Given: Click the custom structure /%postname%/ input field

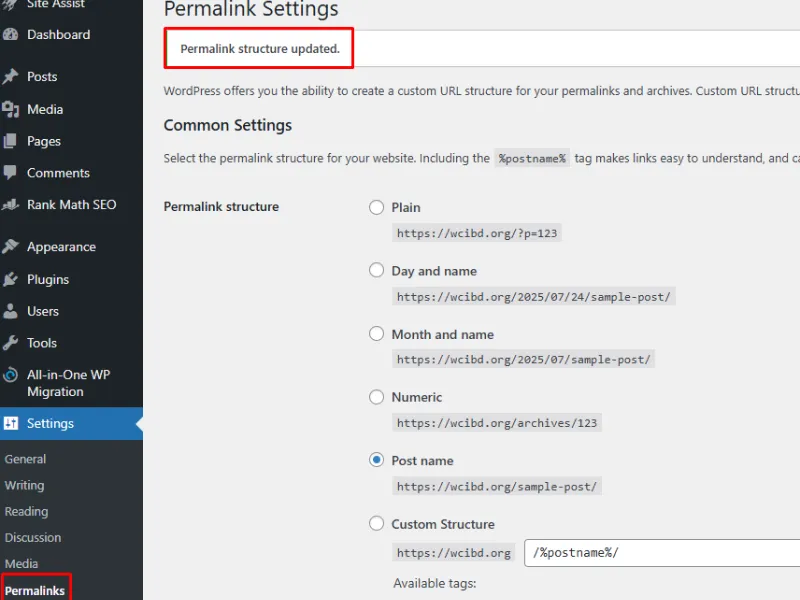Looking at the screenshot, I should pos(662,553).
